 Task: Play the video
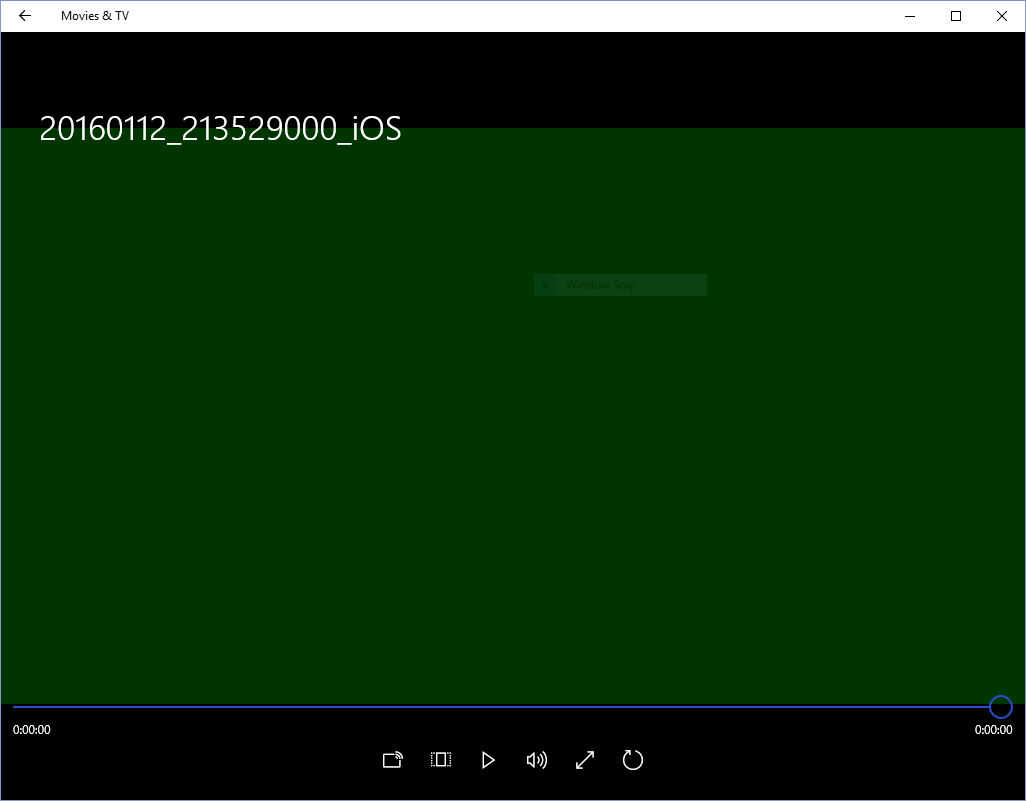pyautogui.click(x=488, y=760)
